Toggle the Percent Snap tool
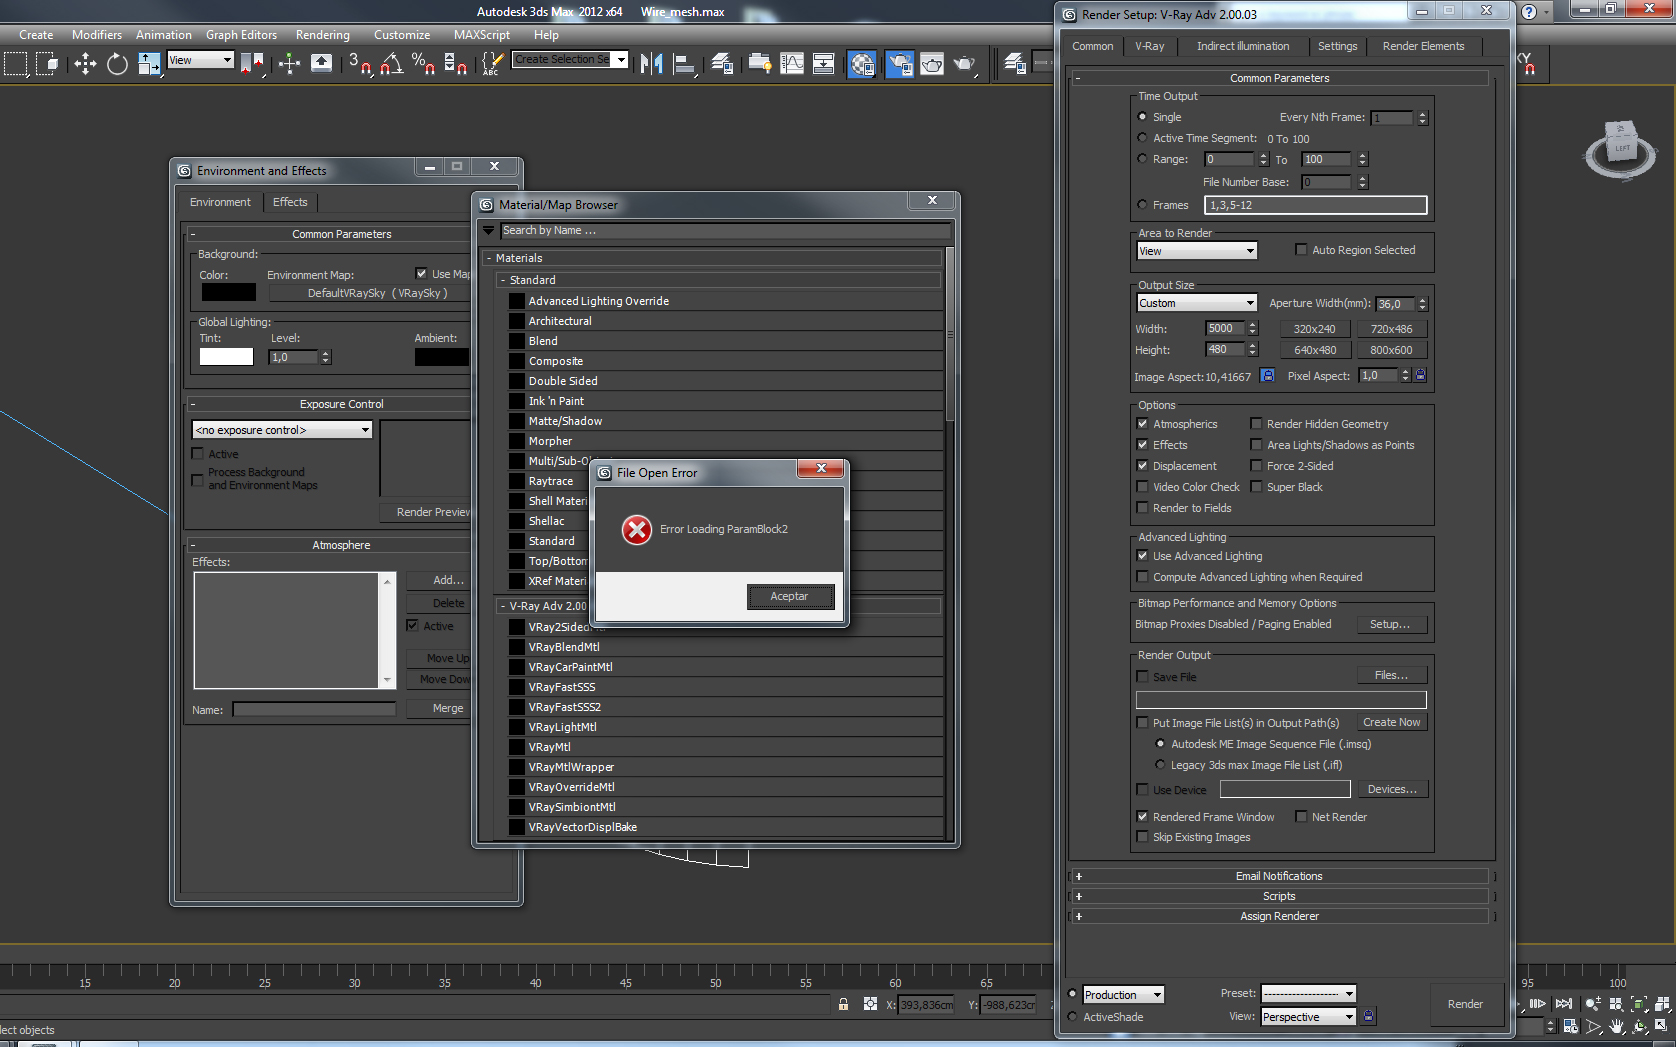 (423, 64)
